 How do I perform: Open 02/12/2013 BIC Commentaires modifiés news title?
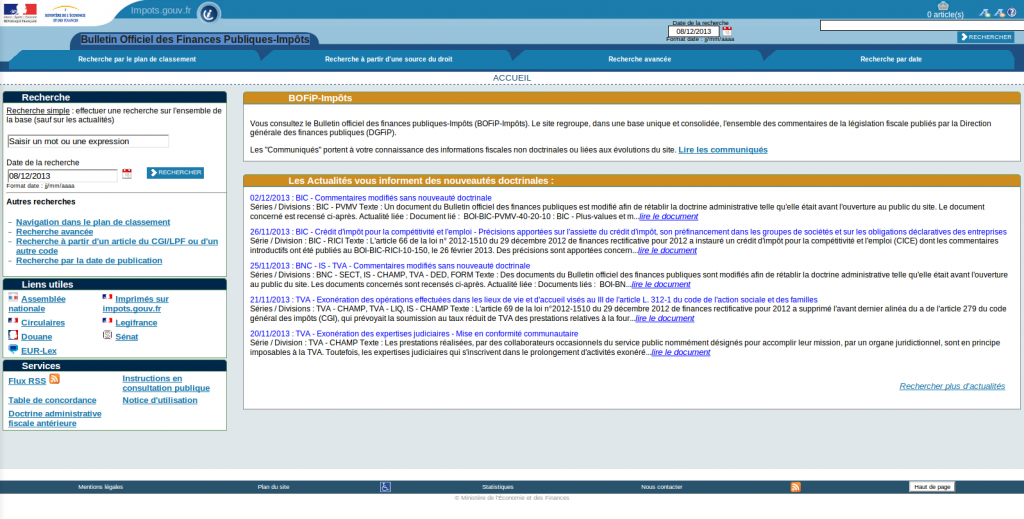pyautogui.click(x=370, y=198)
